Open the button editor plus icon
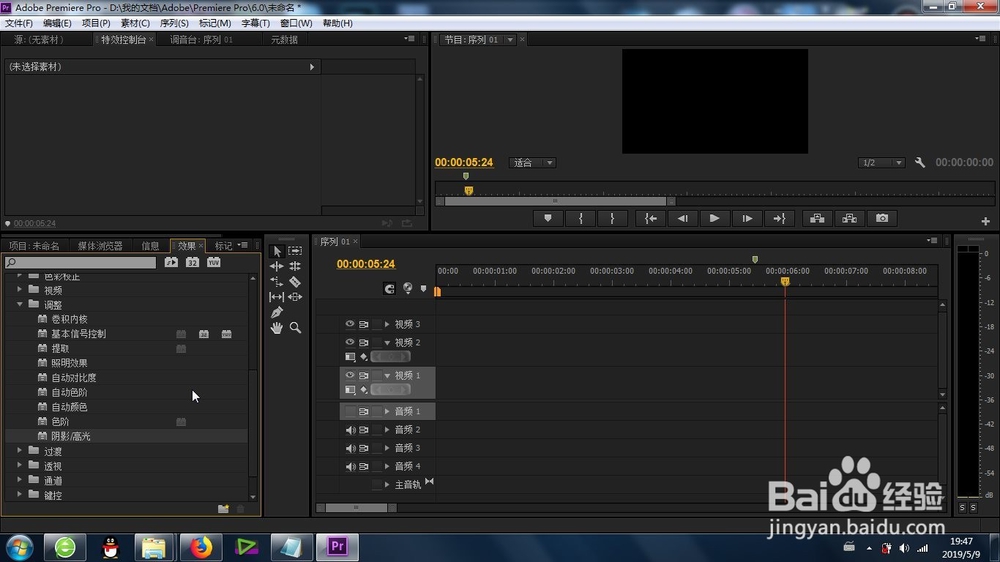 coord(985,221)
